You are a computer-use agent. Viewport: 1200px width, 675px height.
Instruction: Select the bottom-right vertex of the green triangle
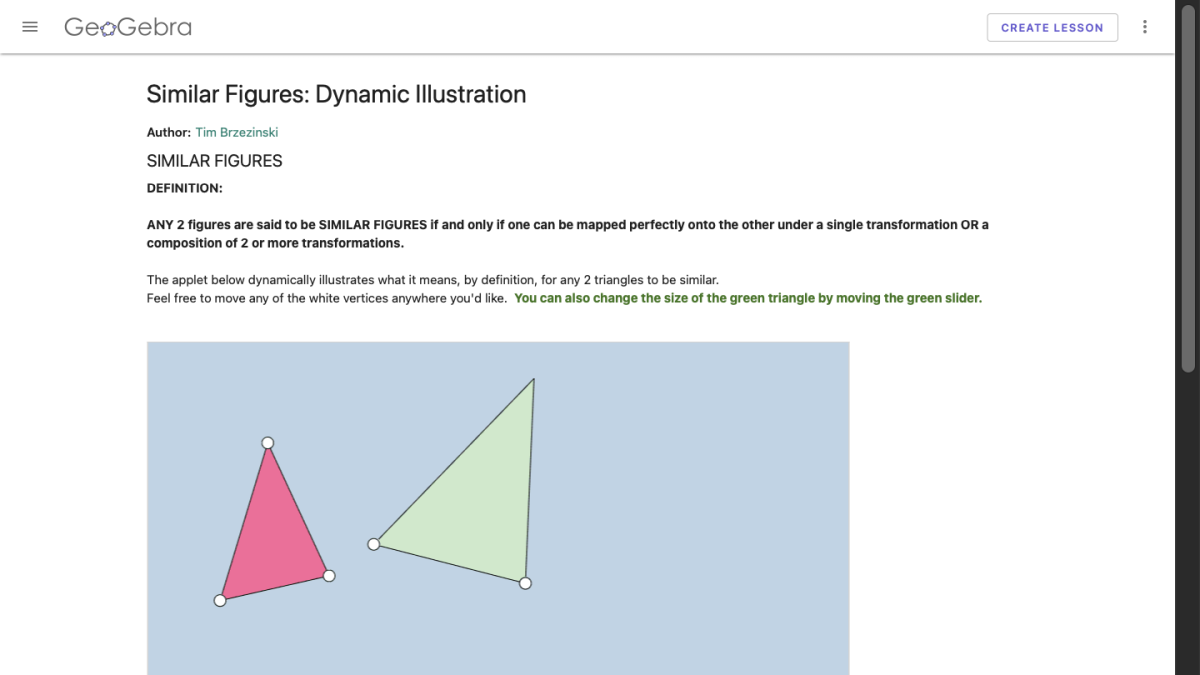[x=525, y=583]
